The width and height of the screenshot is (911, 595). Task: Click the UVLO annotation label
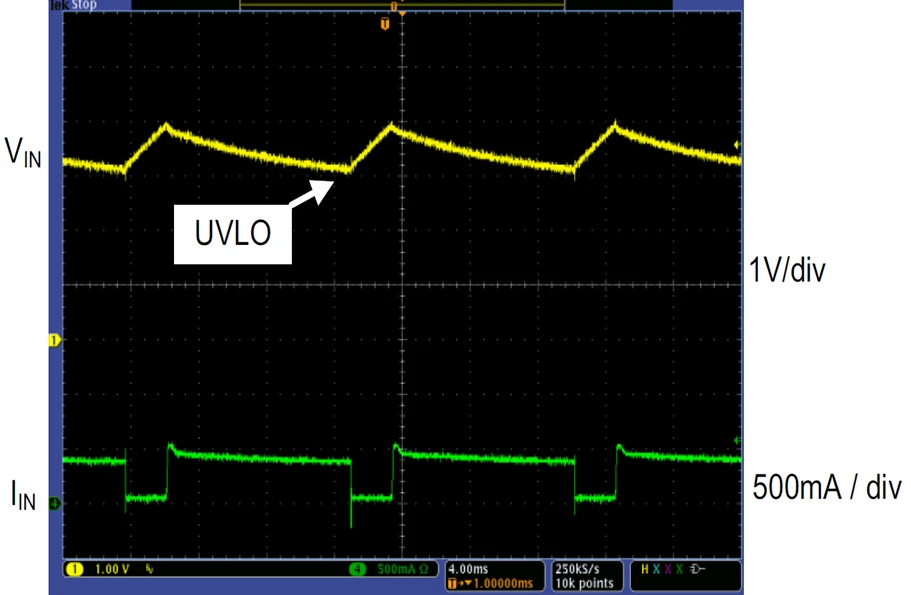(x=232, y=235)
